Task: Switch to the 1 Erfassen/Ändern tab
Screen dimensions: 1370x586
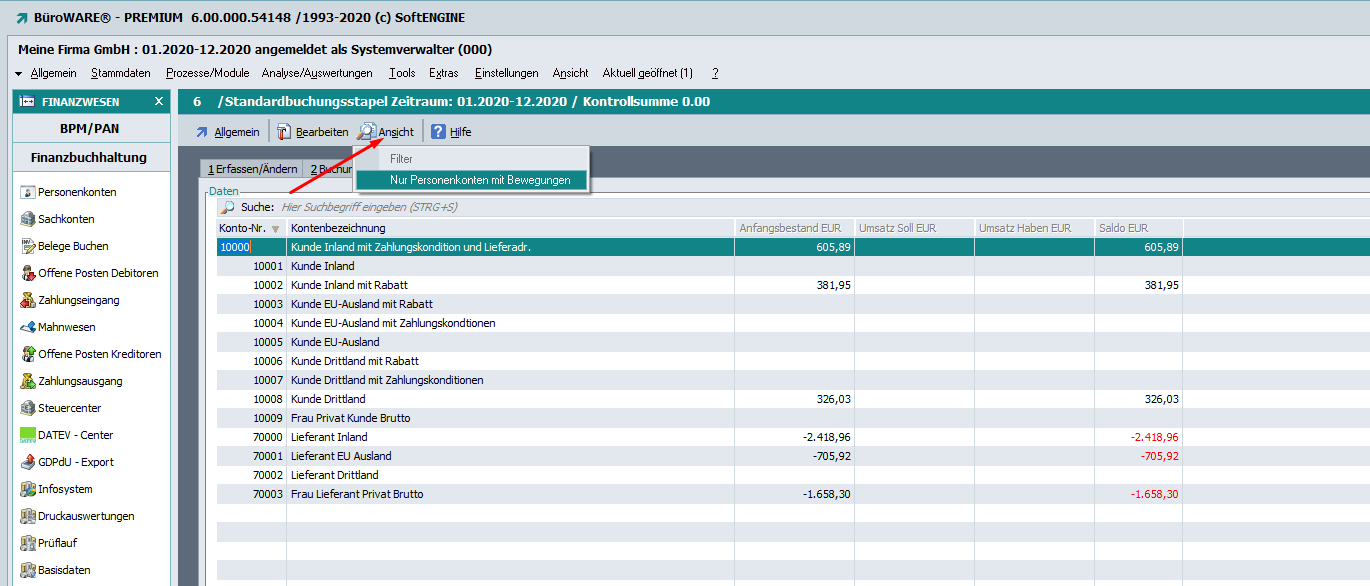Action: (x=252, y=169)
